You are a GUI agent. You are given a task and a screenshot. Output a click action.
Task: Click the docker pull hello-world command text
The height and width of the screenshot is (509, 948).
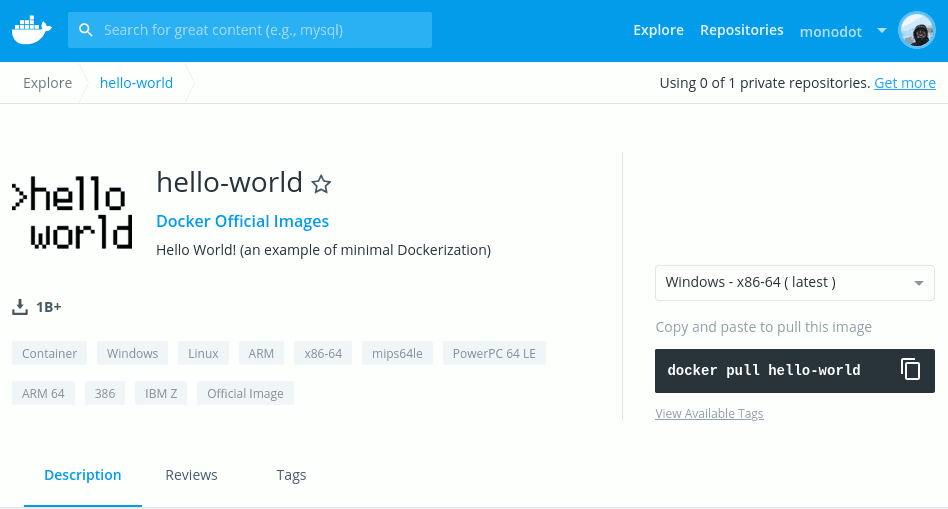tap(764, 370)
